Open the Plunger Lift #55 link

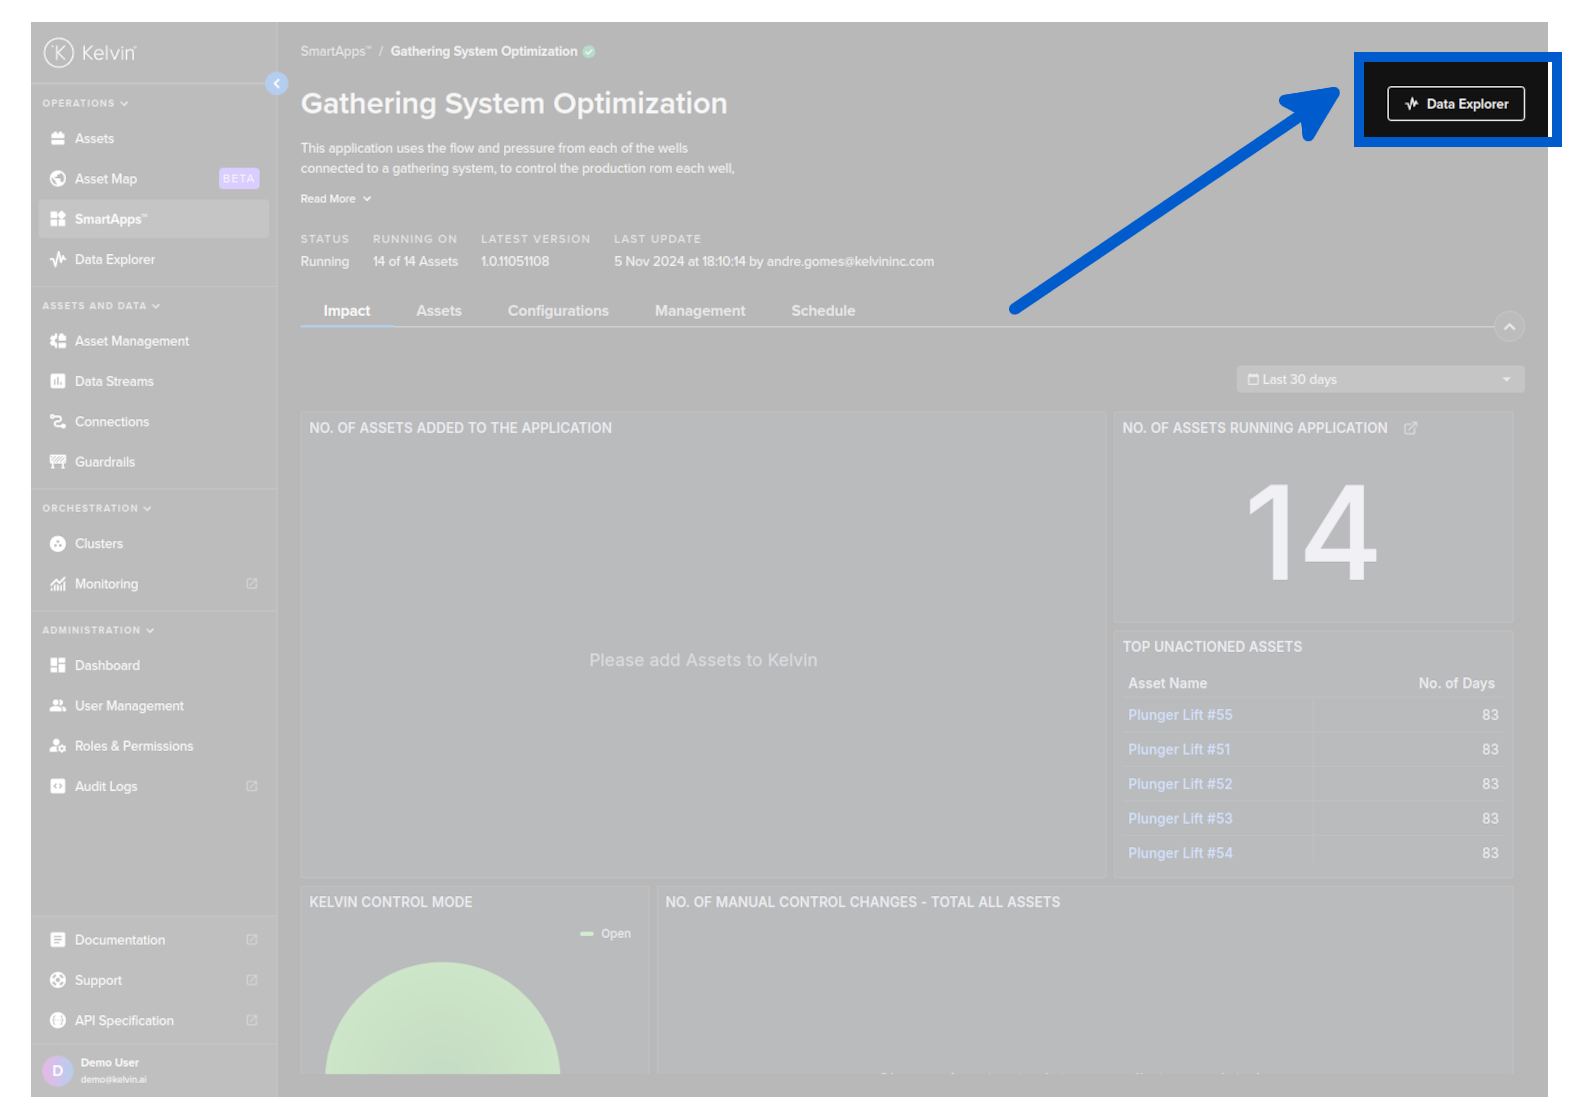click(1180, 715)
